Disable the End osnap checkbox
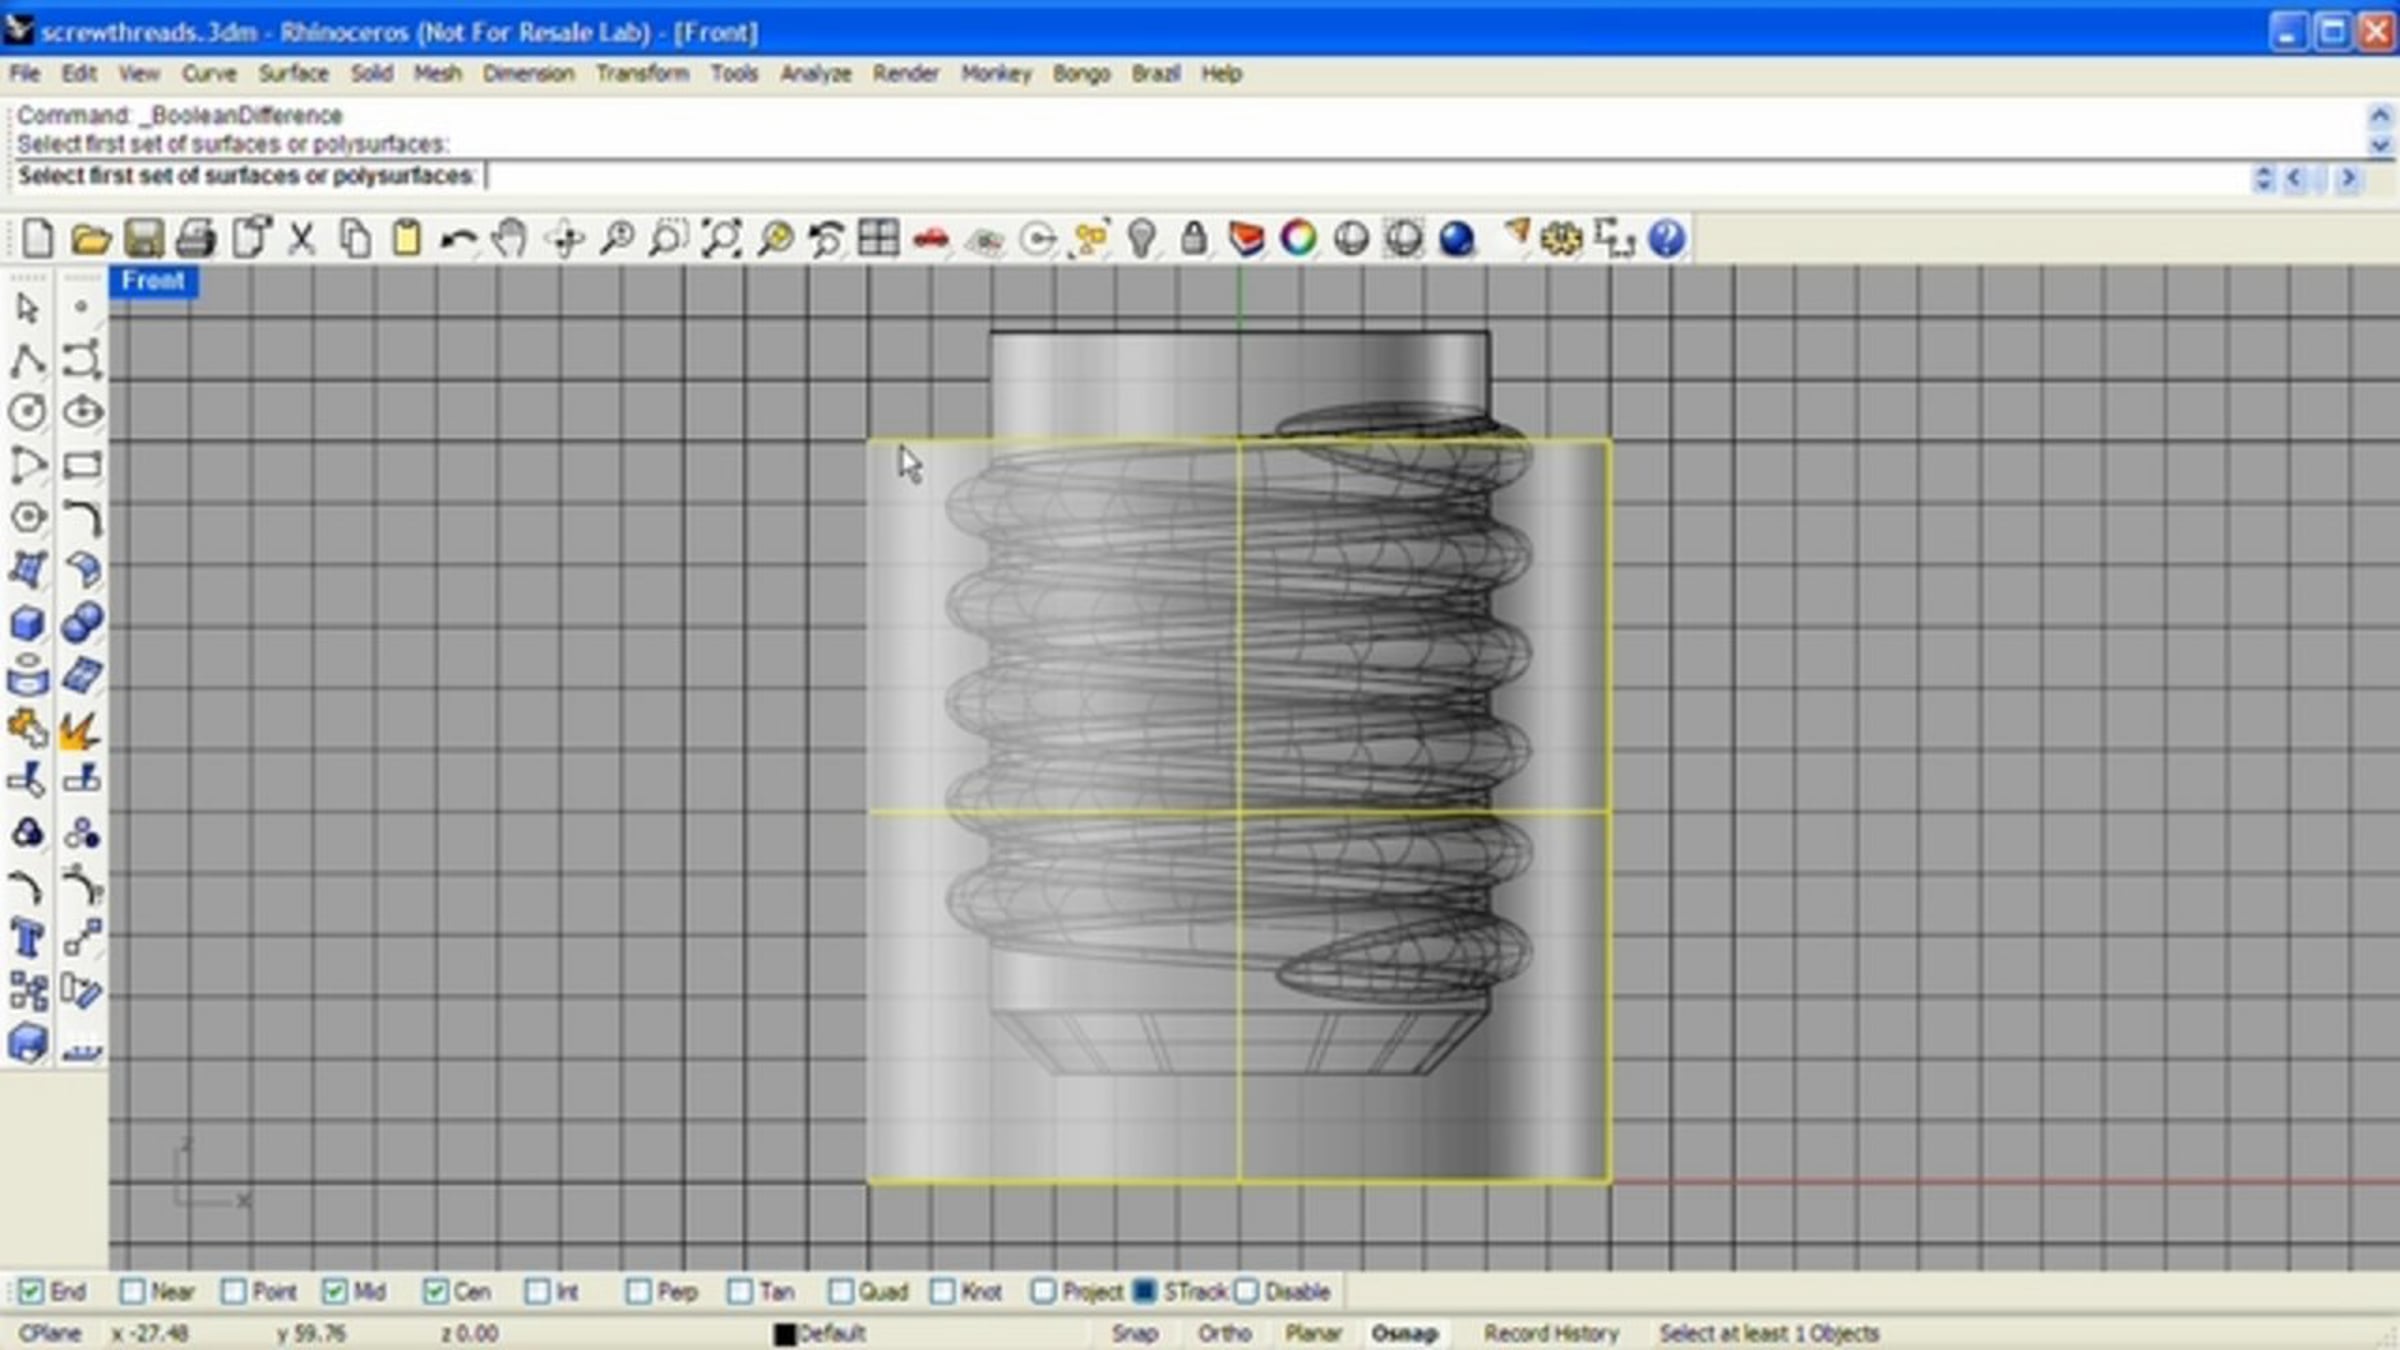This screenshot has height=1350, width=2400. click(31, 1291)
